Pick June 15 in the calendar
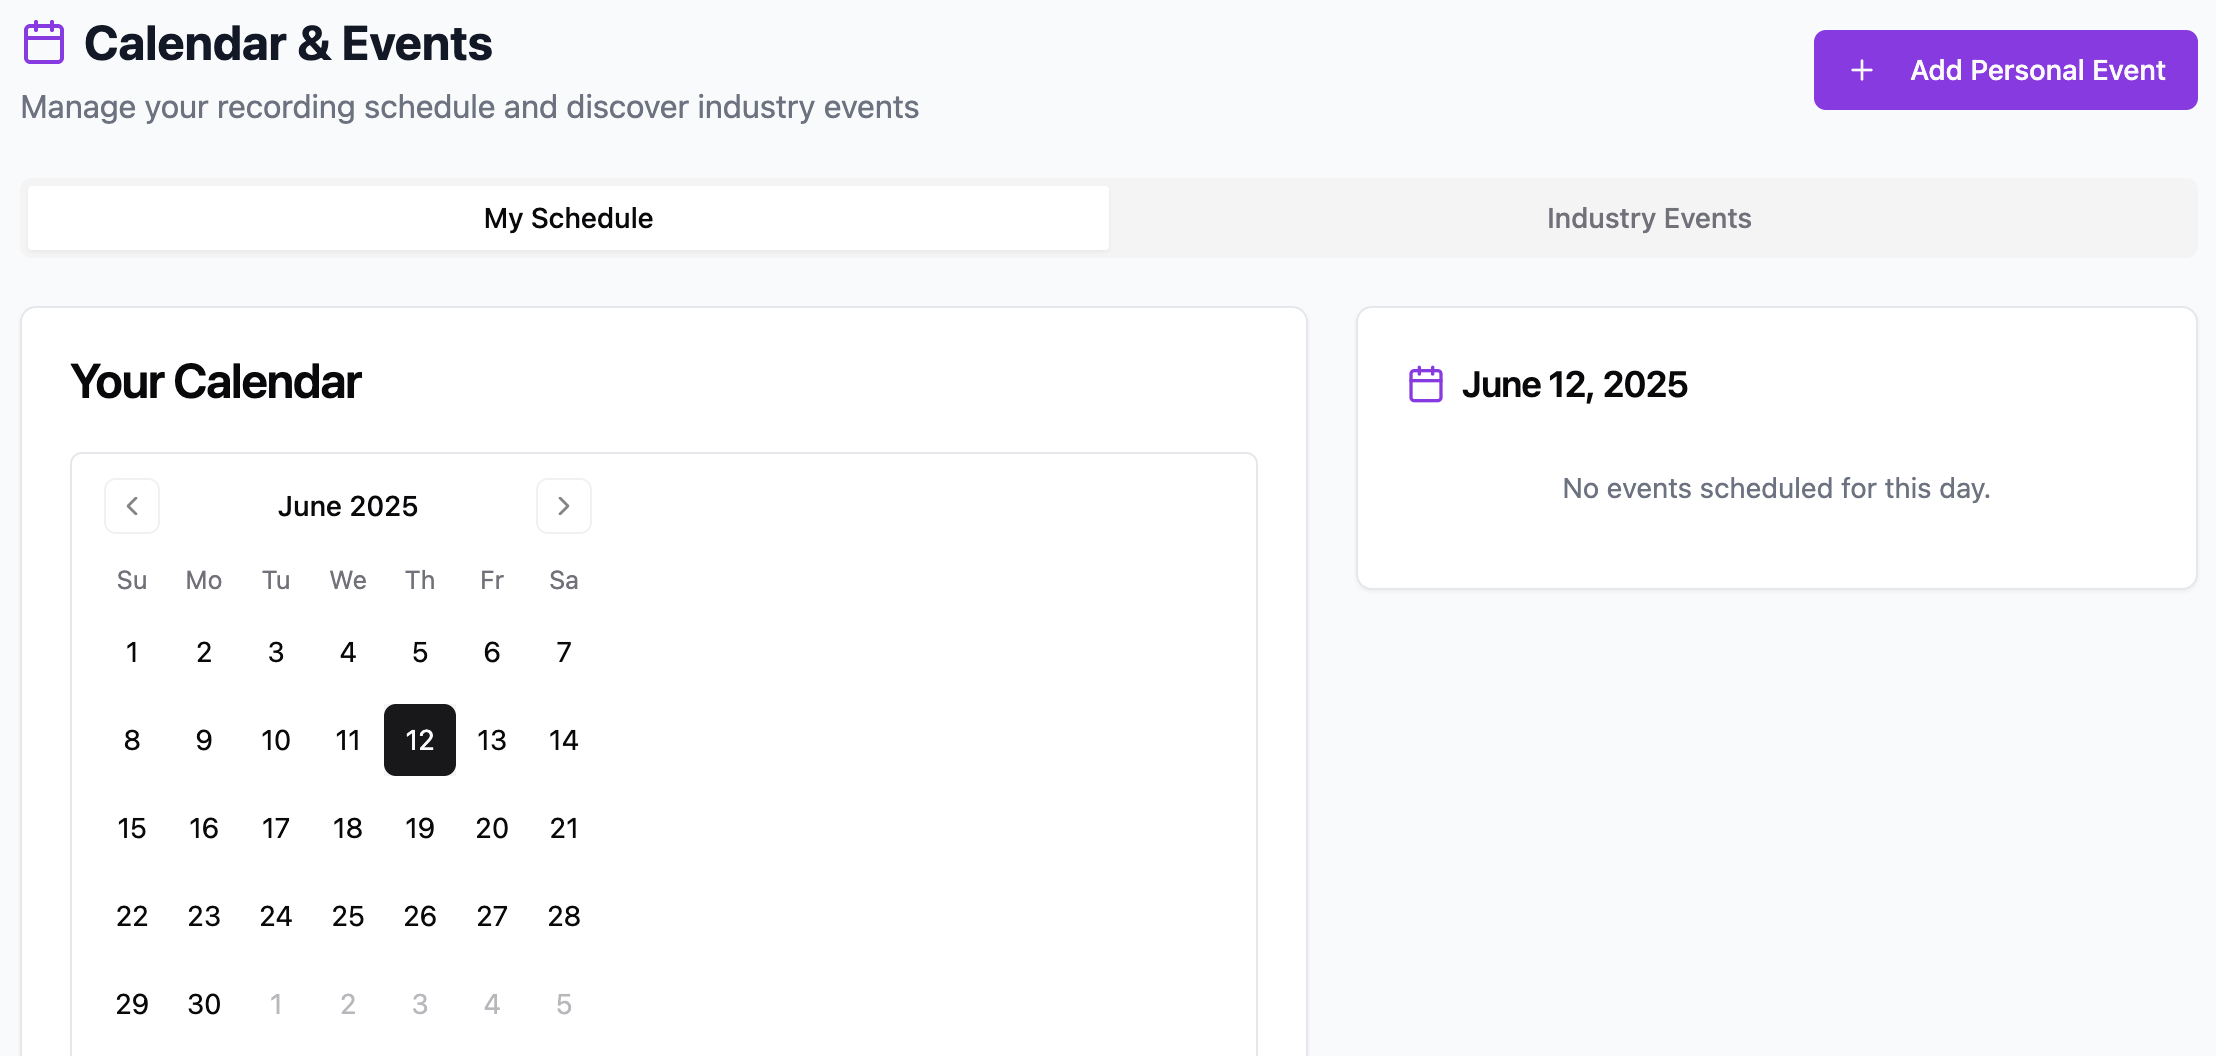Image resolution: width=2216 pixels, height=1056 pixels. (132, 828)
